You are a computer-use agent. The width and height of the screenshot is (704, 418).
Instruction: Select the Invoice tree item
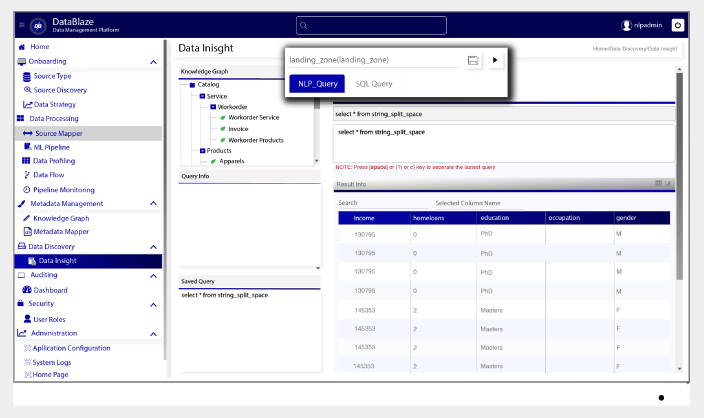click(238, 129)
